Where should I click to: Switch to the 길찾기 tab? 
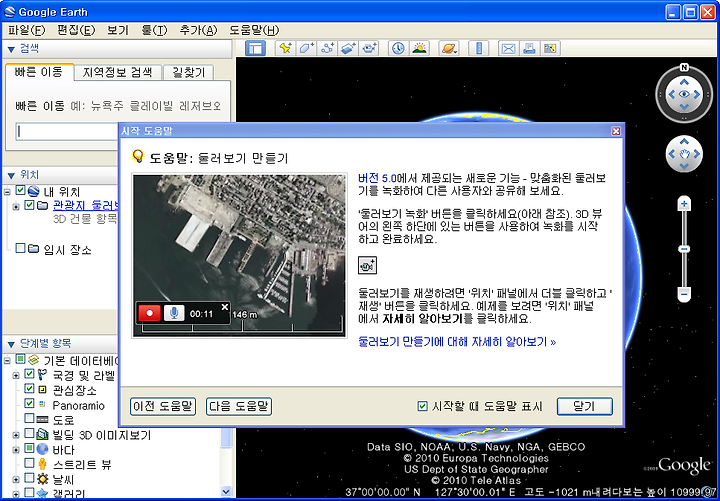[188, 72]
